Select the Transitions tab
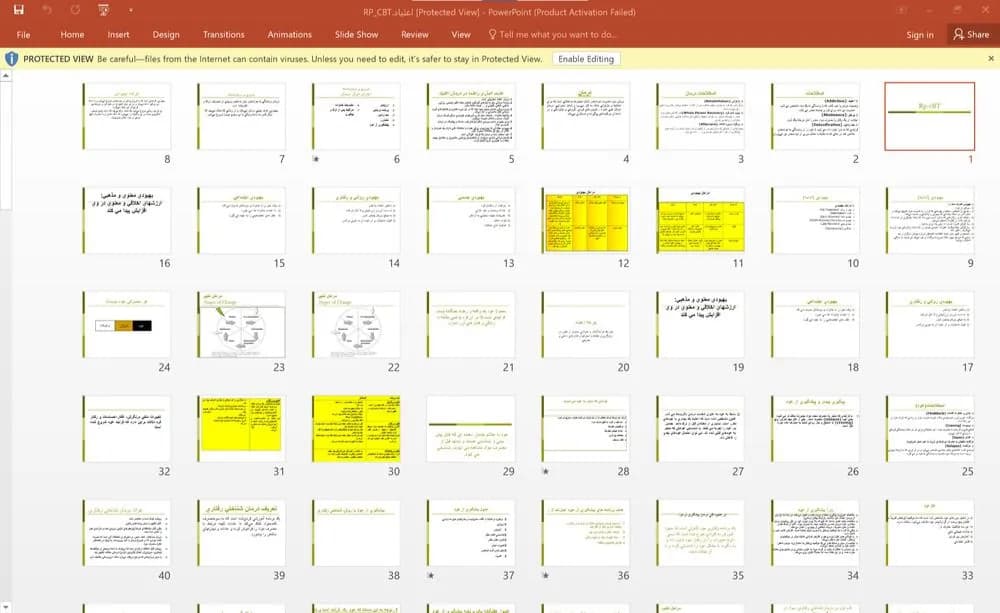This screenshot has width=1000, height=613. tap(223, 34)
